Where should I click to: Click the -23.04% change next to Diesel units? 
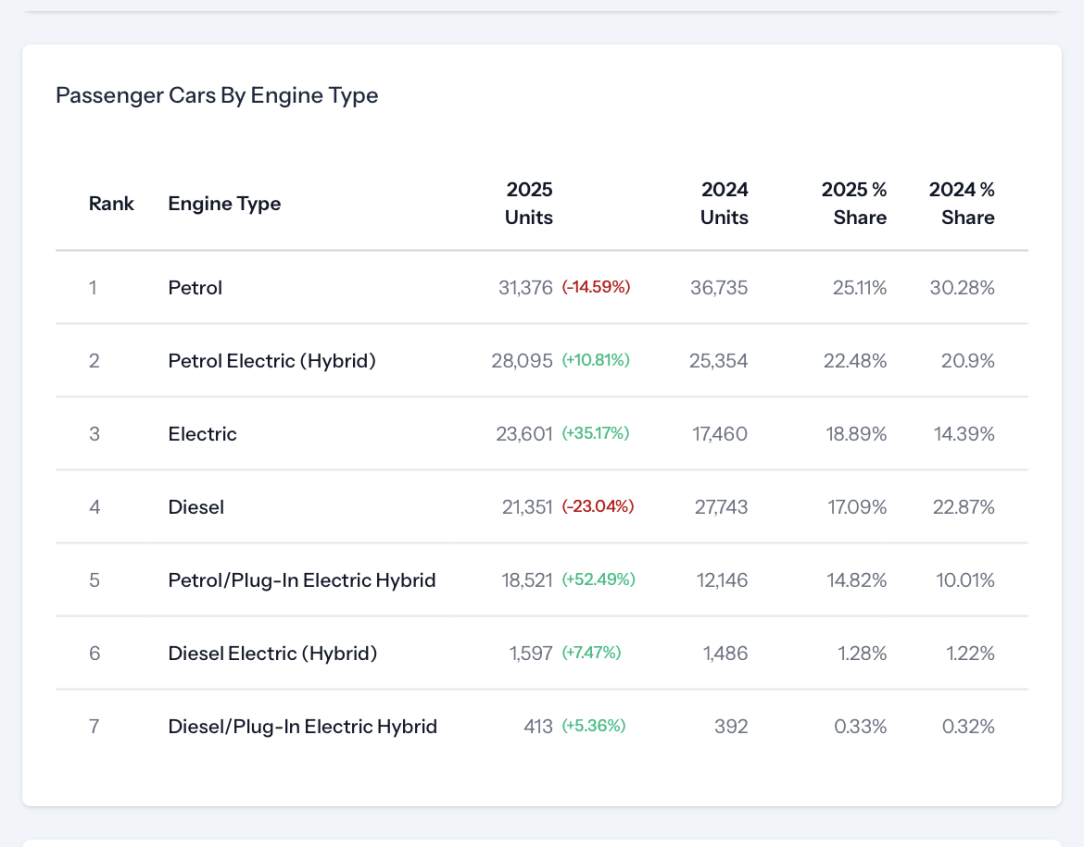click(x=598, y=506)
